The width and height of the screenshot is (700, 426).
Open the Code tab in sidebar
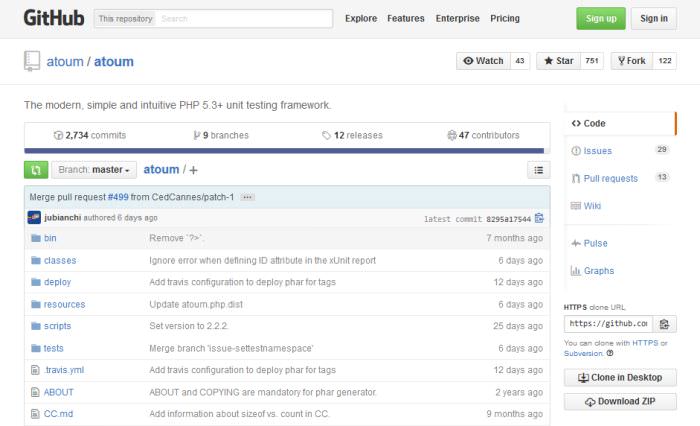click(621, 123)
